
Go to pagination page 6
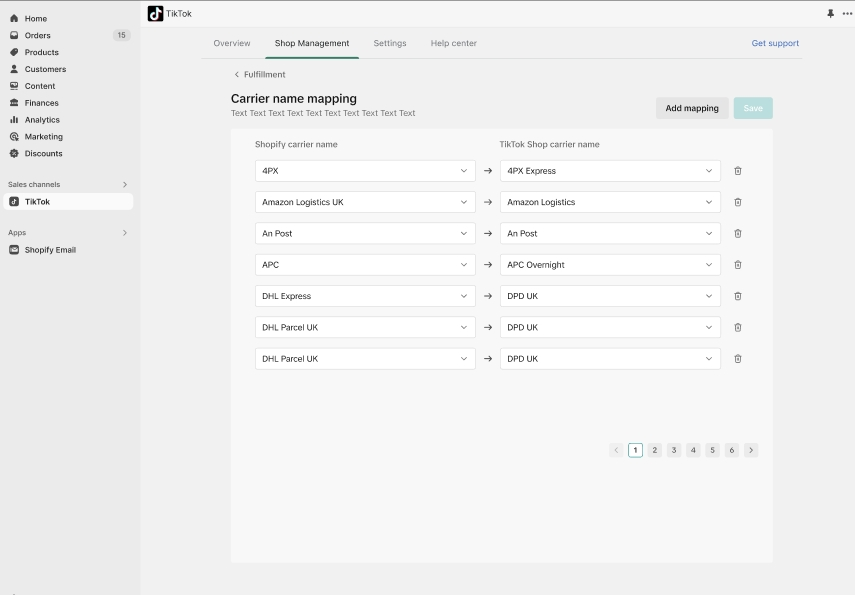click(x=732, y=450)
